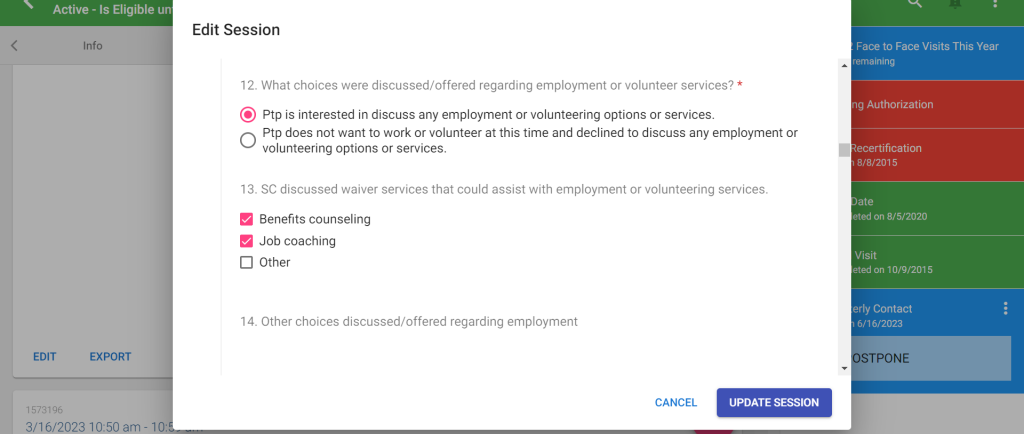
Task: Click the Export link
Action: (110, 356)
